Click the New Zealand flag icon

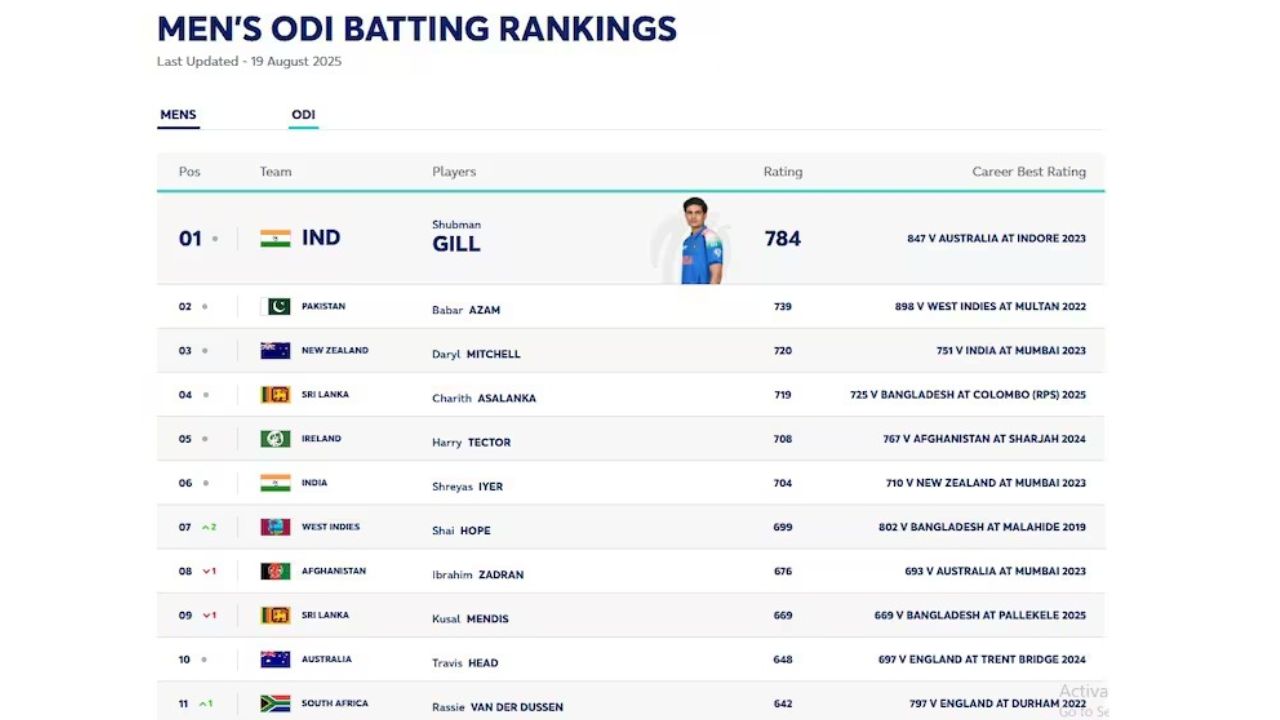tap(275, 350)
